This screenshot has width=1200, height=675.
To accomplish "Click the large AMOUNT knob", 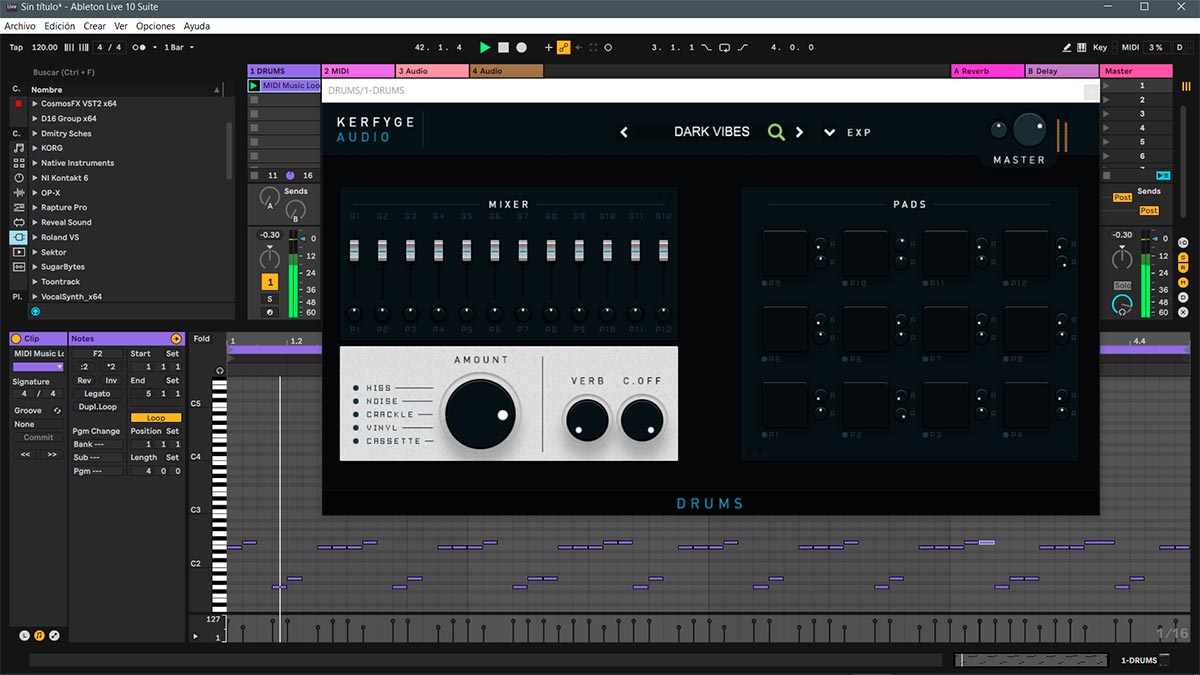I will click(481, 413).
